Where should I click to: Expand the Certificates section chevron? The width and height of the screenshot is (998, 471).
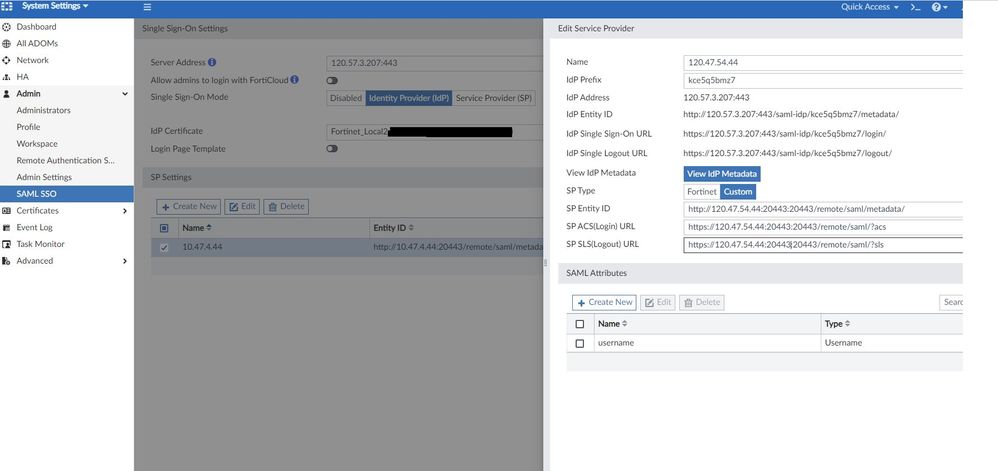[125, 211]
